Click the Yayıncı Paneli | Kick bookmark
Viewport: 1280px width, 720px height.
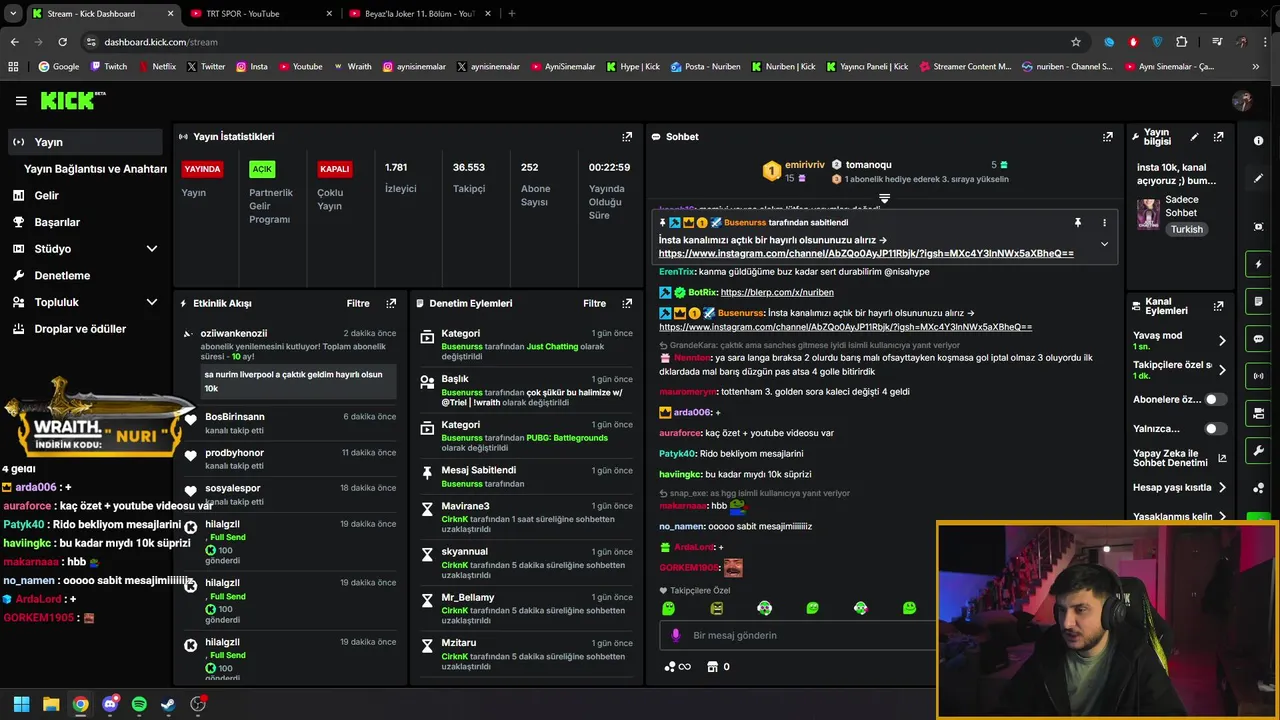click(868, 67)
